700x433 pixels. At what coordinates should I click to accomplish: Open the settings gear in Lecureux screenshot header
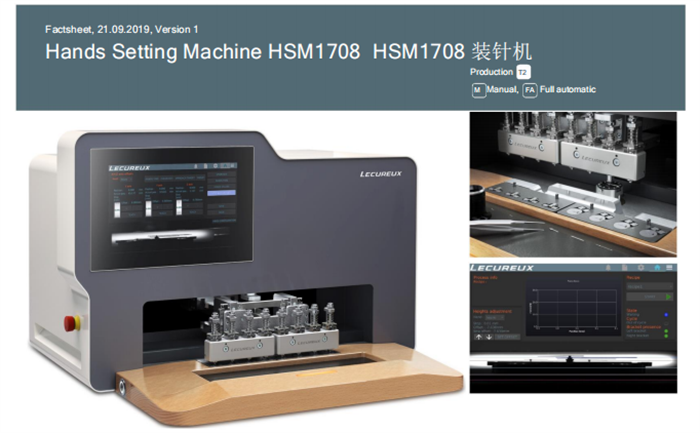click(x=641, y=267)
